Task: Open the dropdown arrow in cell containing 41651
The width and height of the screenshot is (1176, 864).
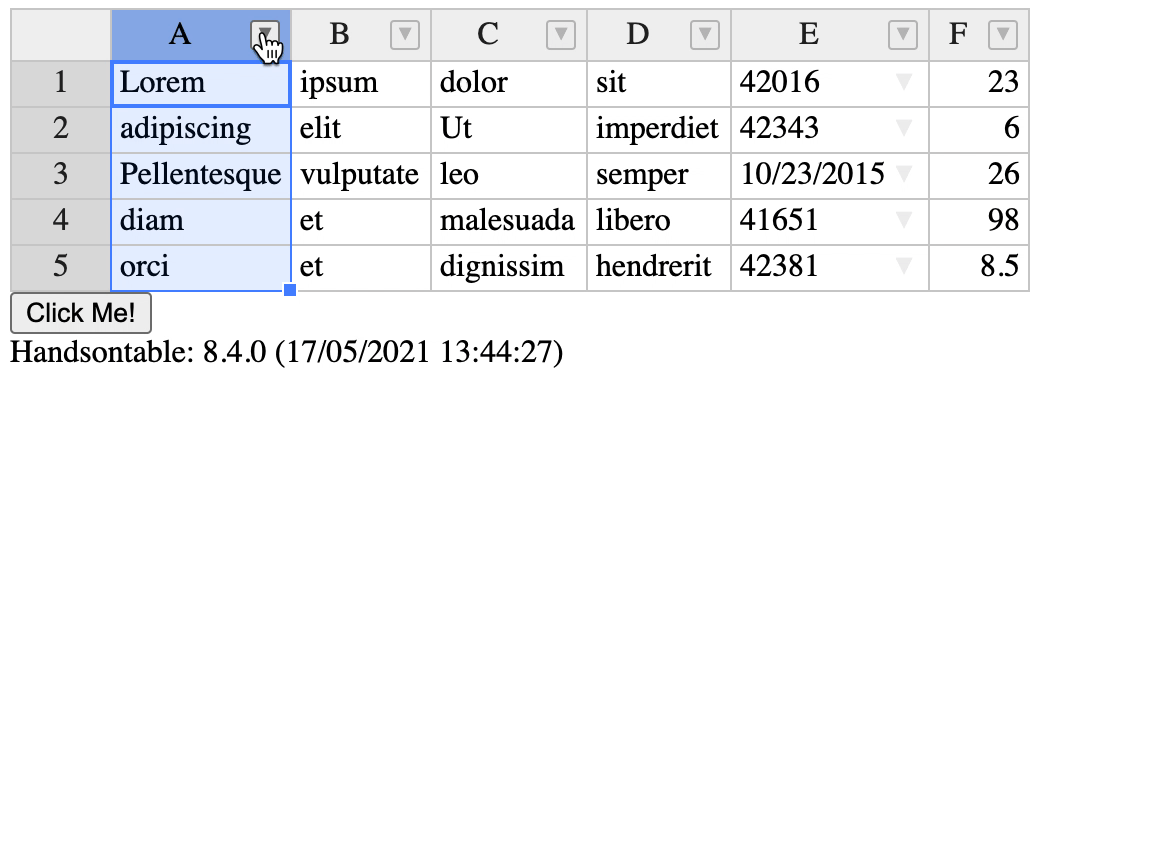Action: click(903, 221)
